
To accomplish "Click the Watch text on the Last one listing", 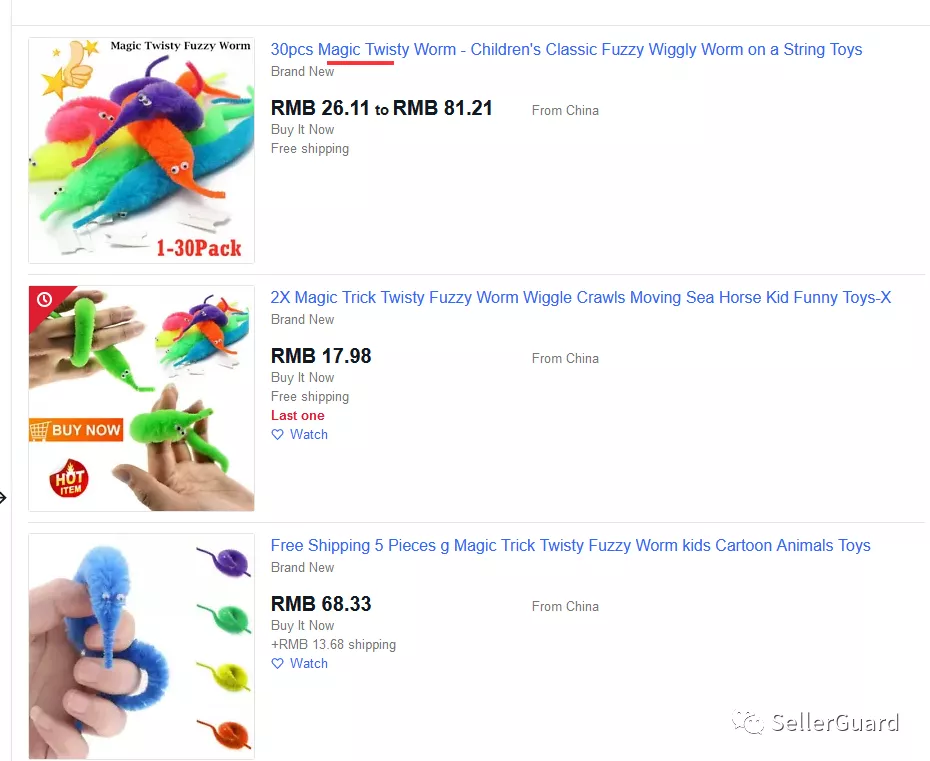I will click(309, 435).
